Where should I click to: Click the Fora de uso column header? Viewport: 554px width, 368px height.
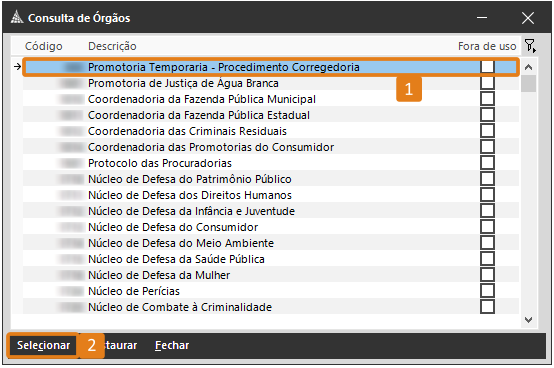point(487,46)
